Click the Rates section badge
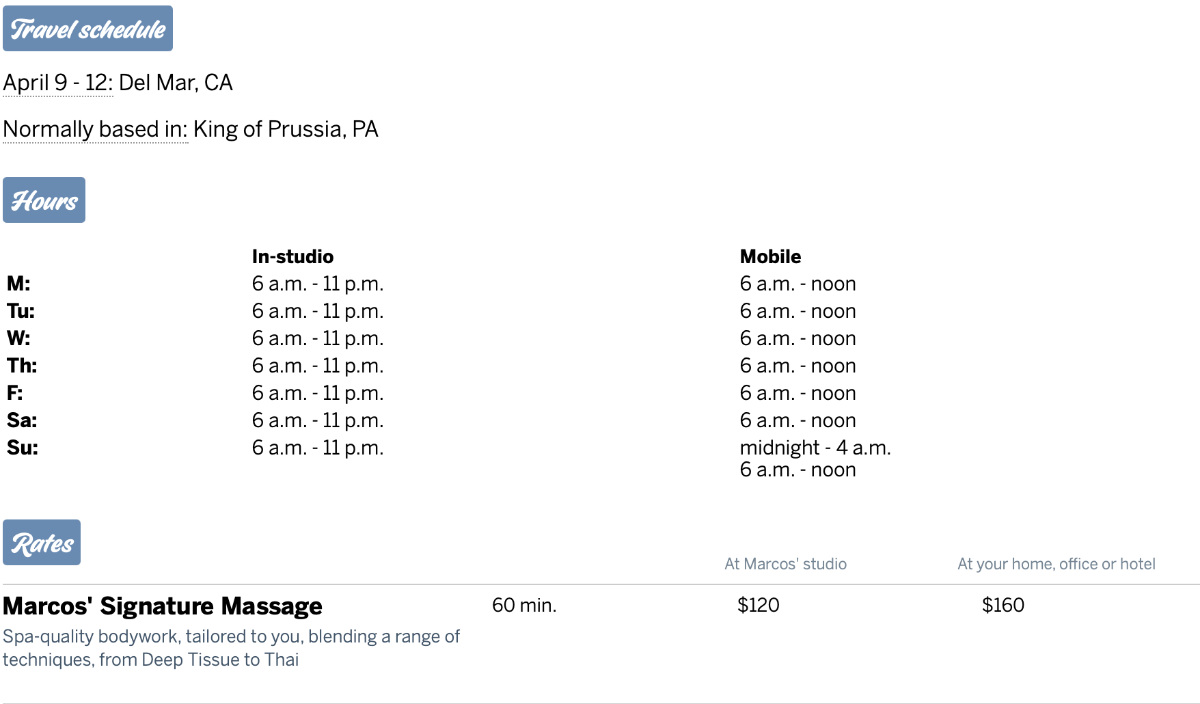 [42, 543]
